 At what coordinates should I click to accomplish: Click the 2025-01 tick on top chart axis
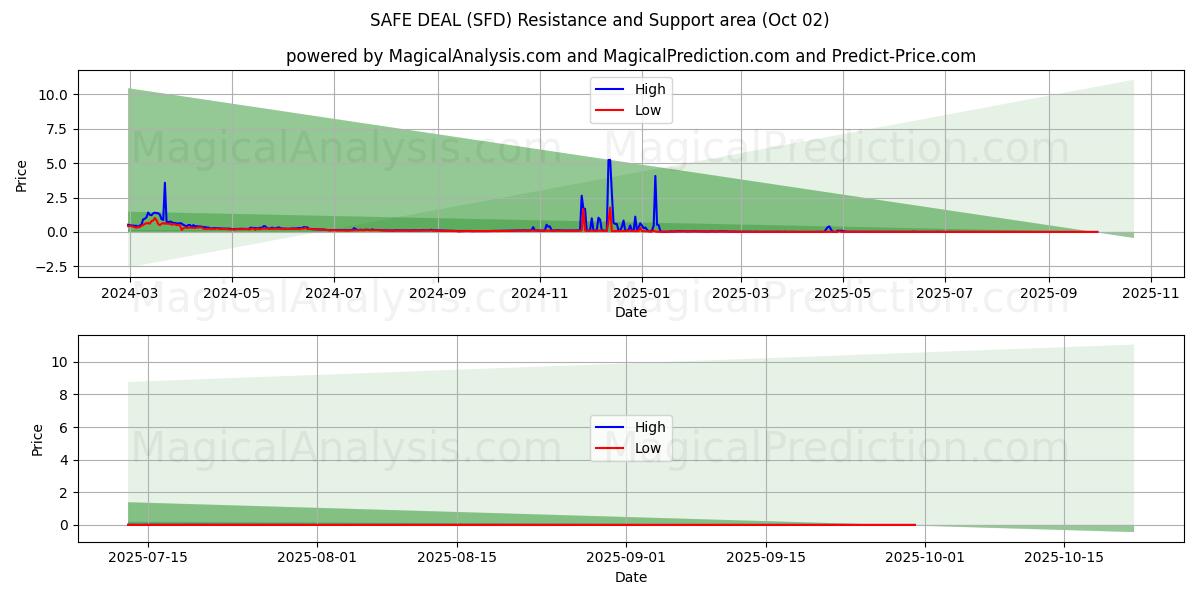pyautogui.click(x=641, y=294)
